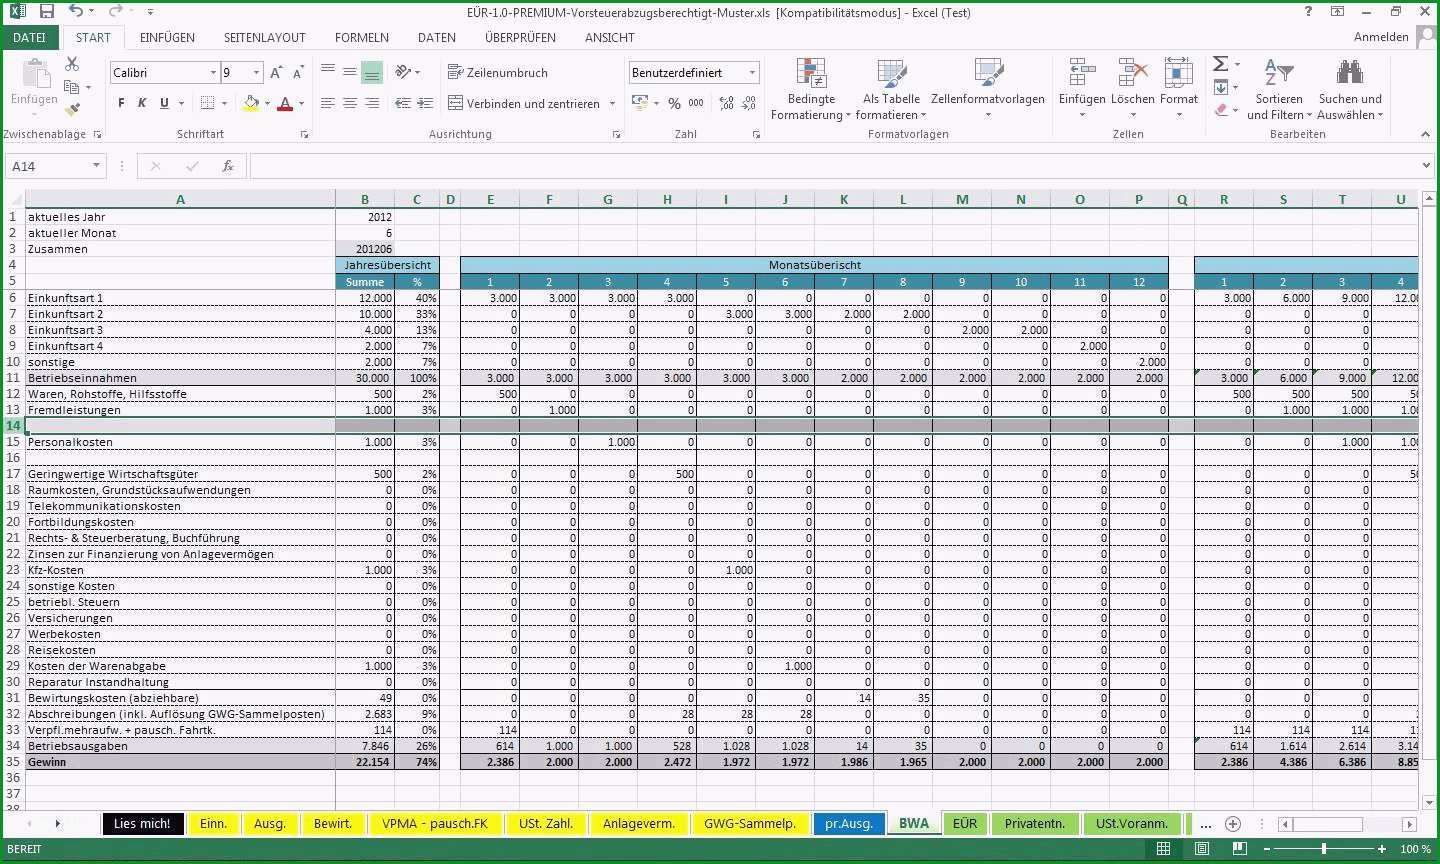Apply fill color bucket
This screenshot has height=864, width=1440.
251,103
